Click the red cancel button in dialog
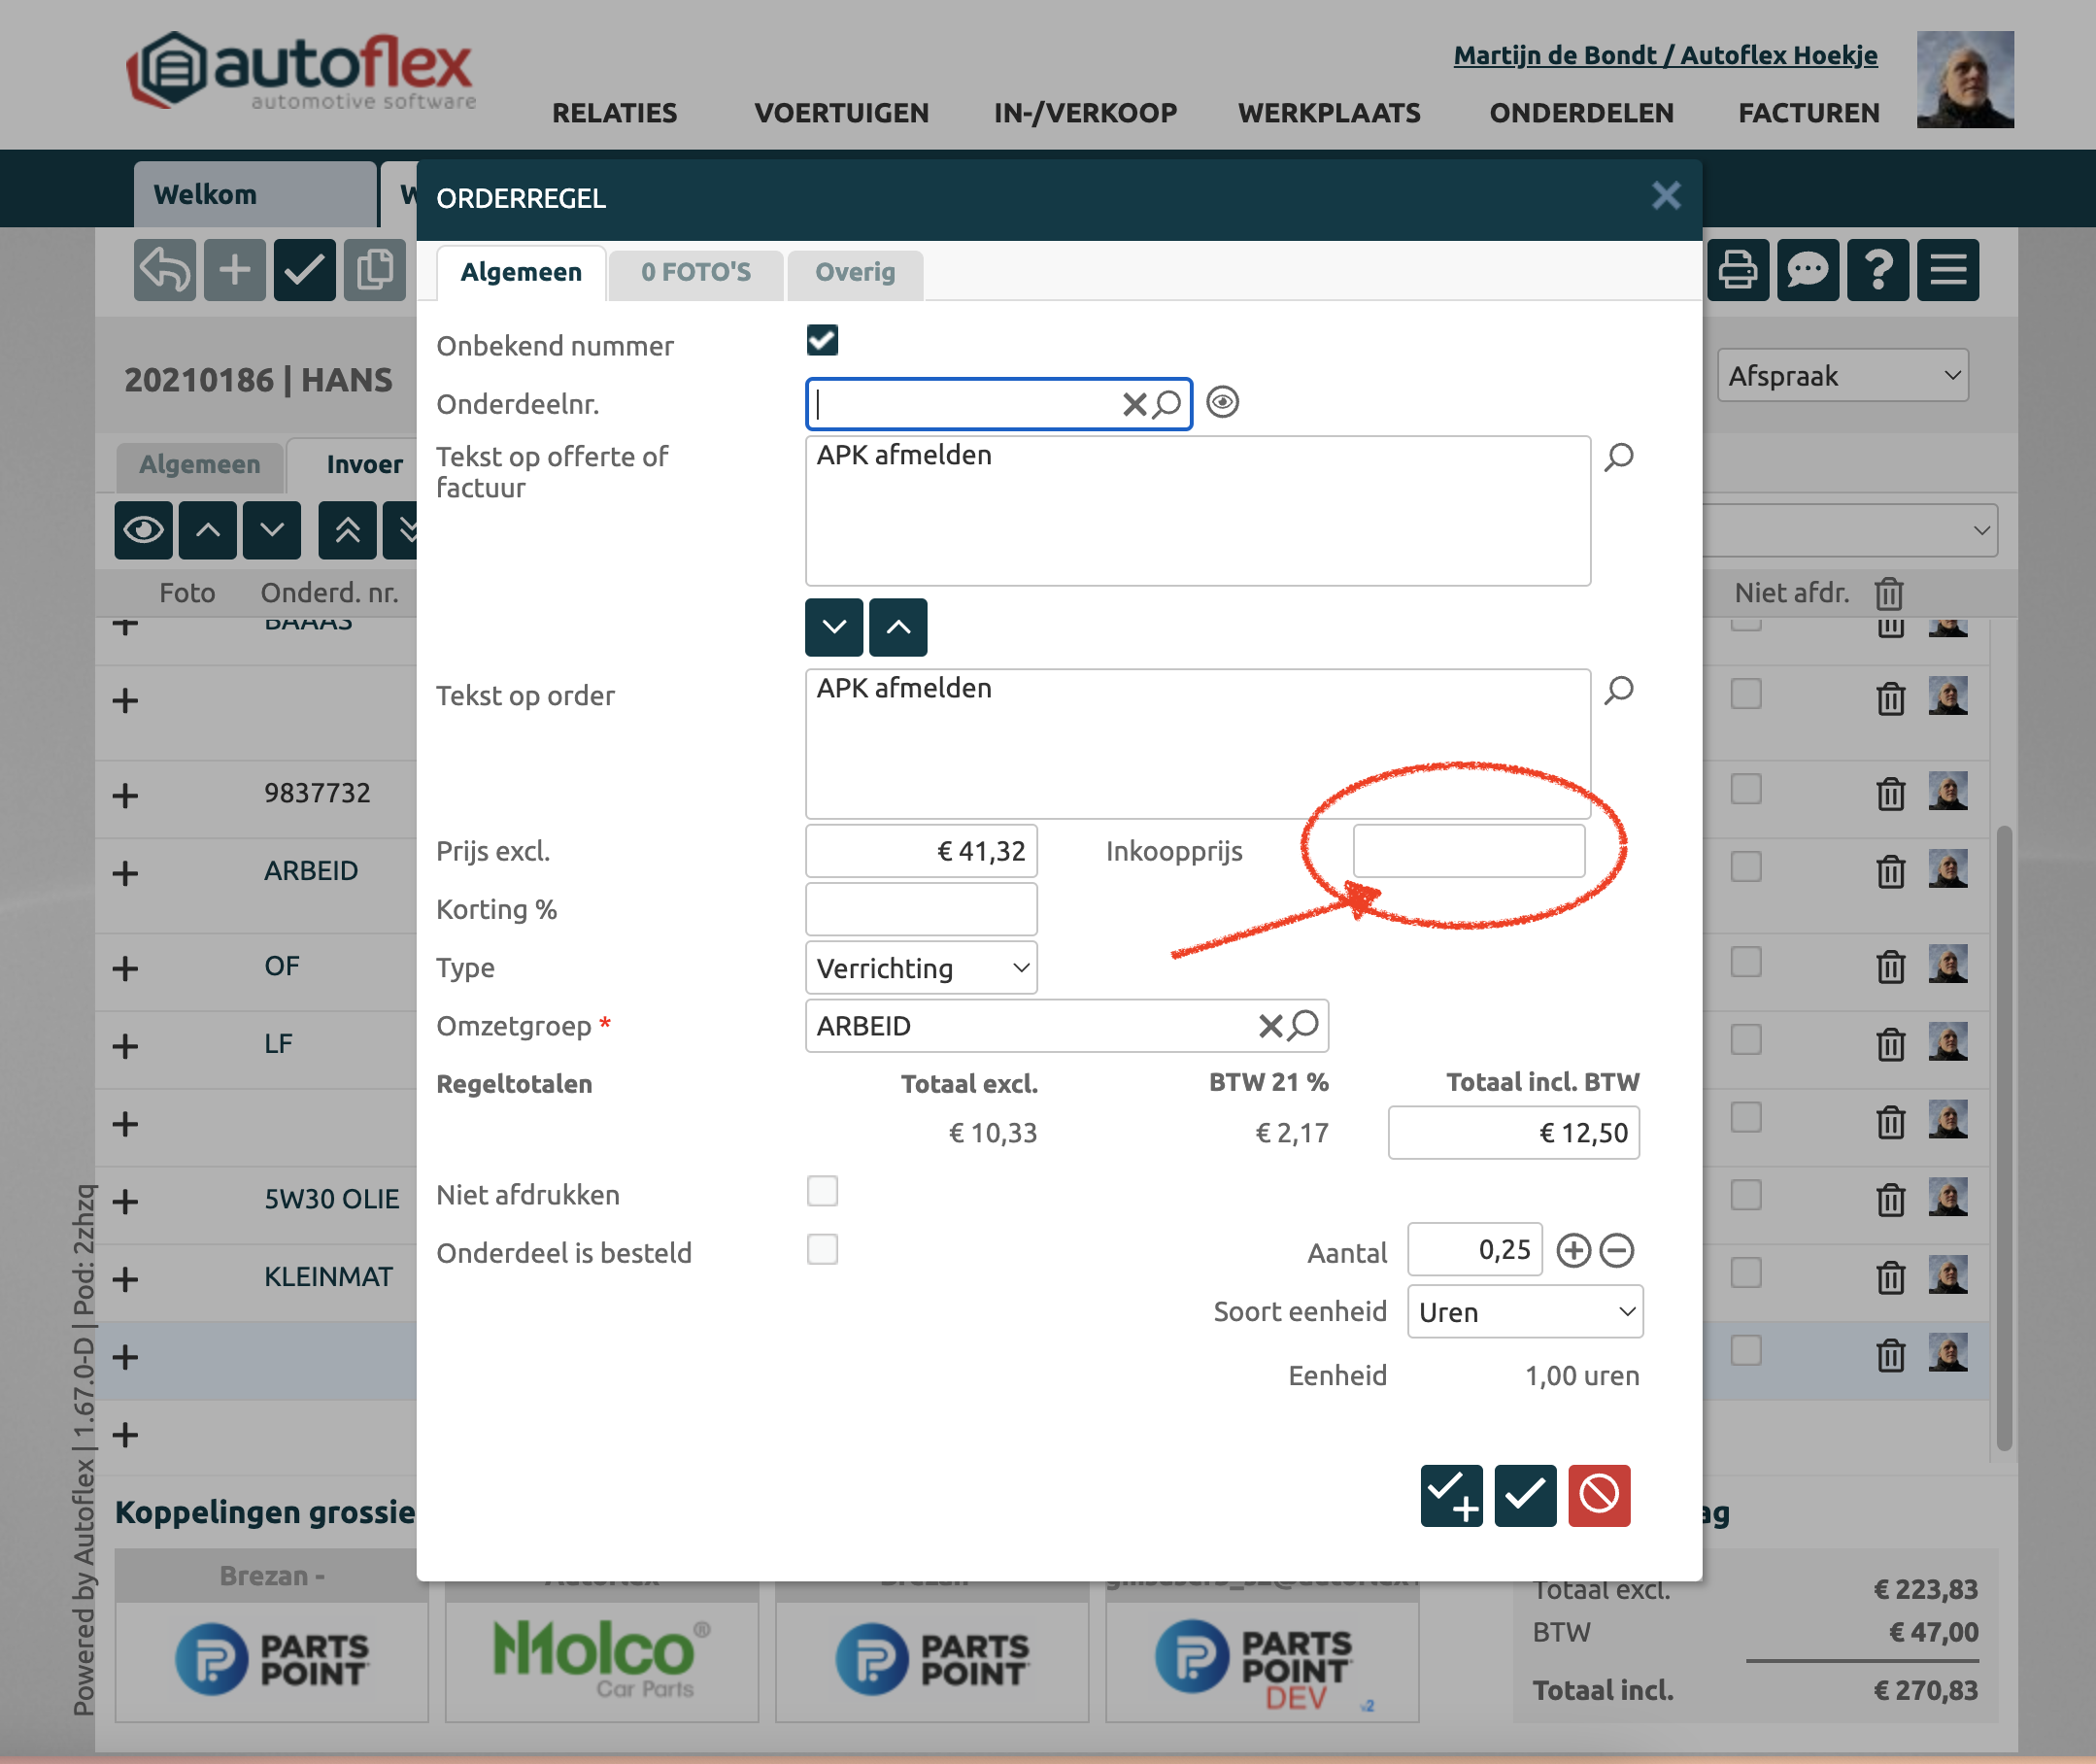 tap(1598, 1495)
